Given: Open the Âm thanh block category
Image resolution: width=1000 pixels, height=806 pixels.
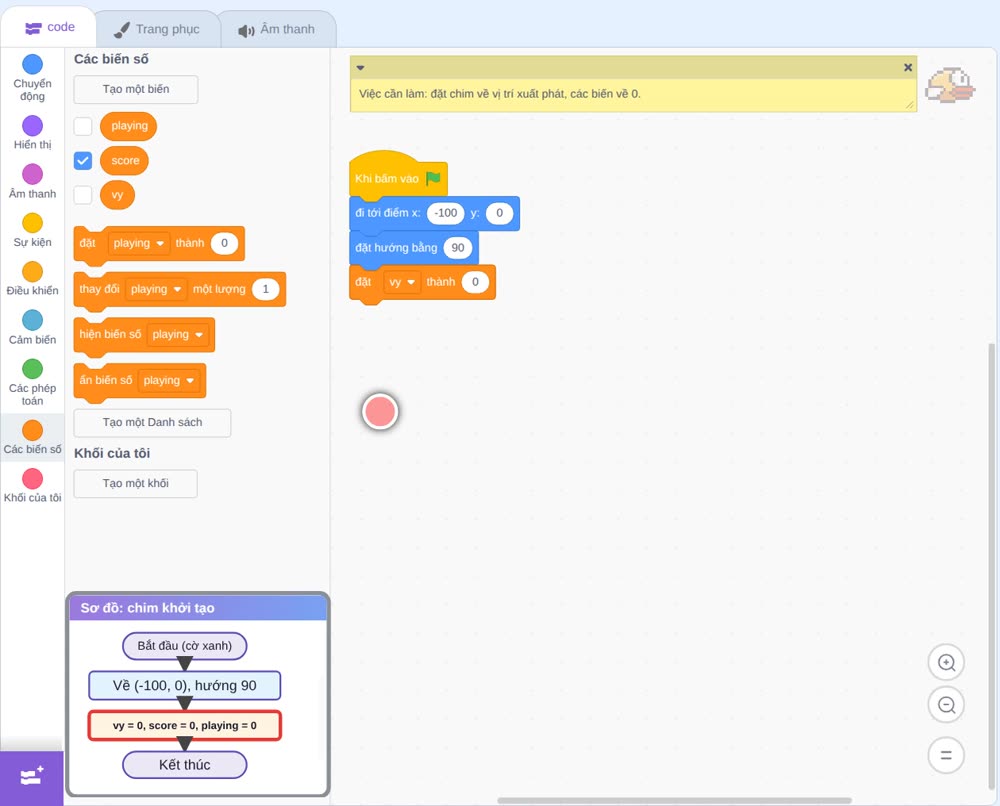Looking at the screenshot, I should [x=33, y=181].
